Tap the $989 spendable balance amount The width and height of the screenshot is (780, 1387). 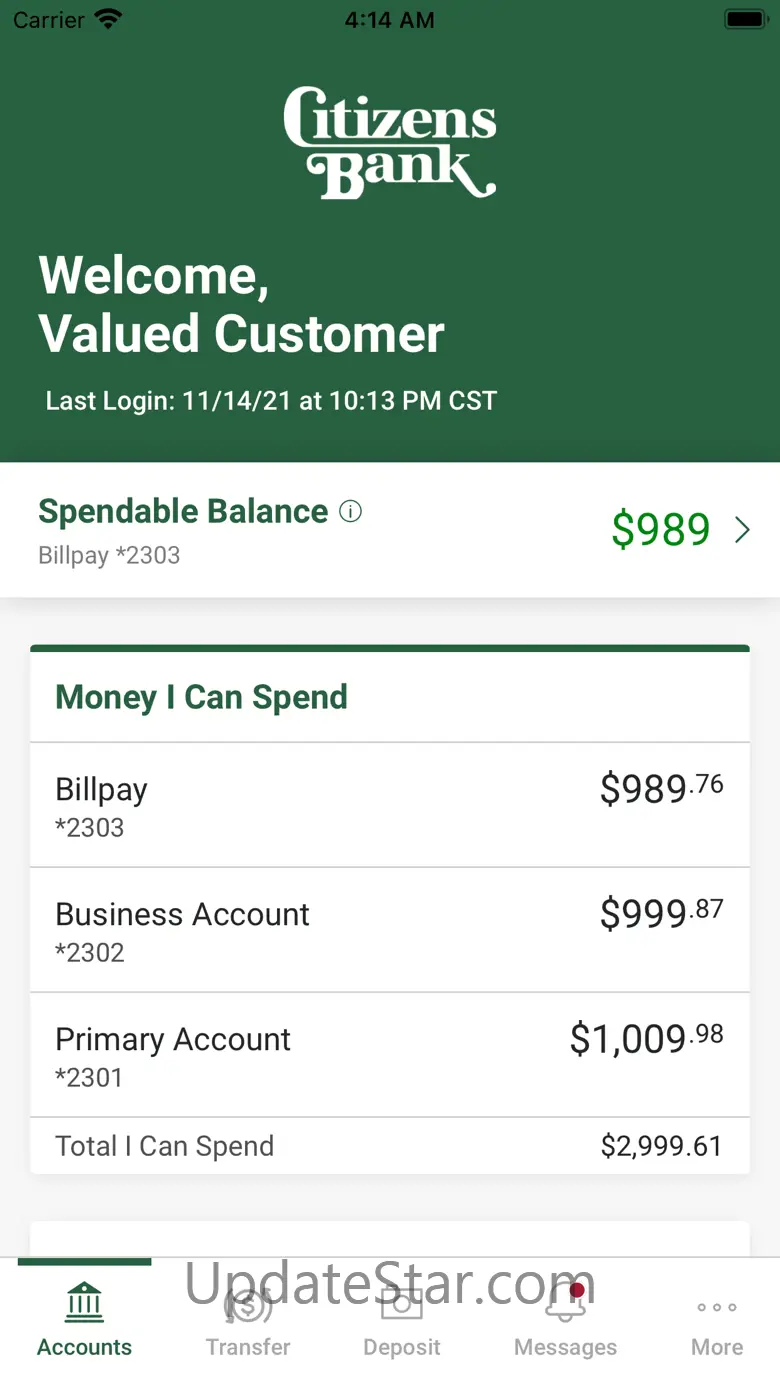(x=660, y=530)
